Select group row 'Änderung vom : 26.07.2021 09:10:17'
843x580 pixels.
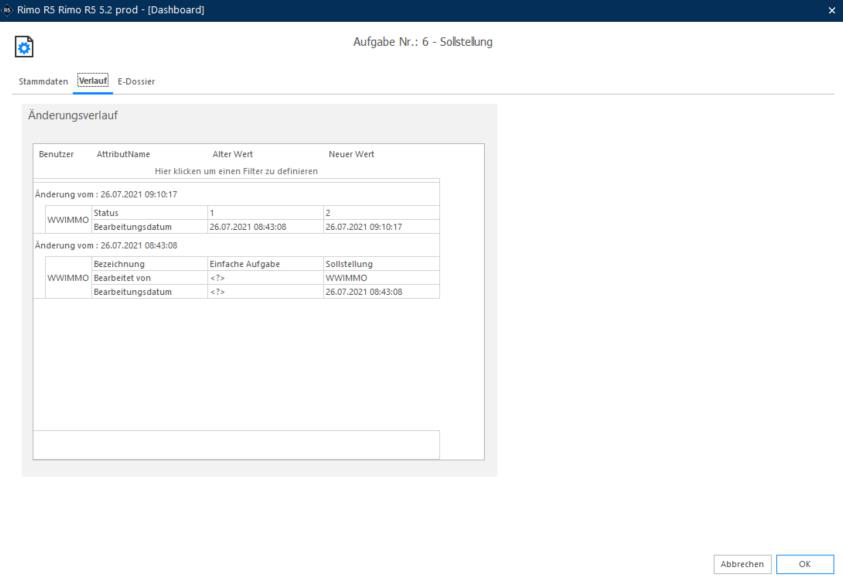237,194
